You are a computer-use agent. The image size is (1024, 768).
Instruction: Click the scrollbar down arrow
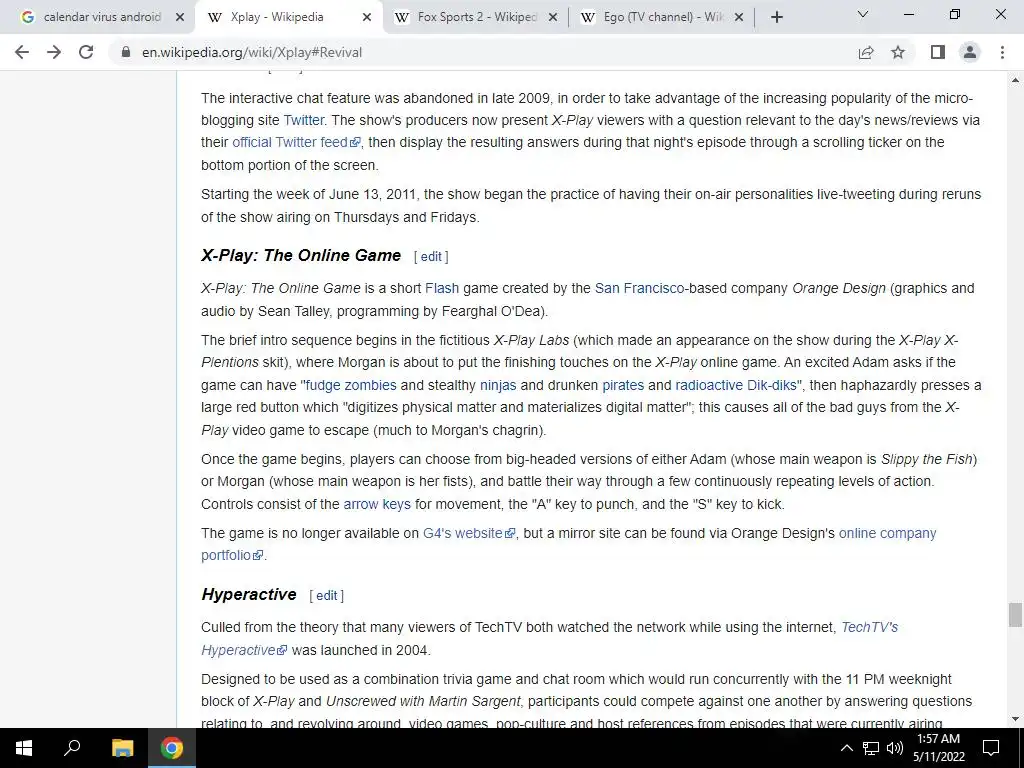pos(1015,719)
